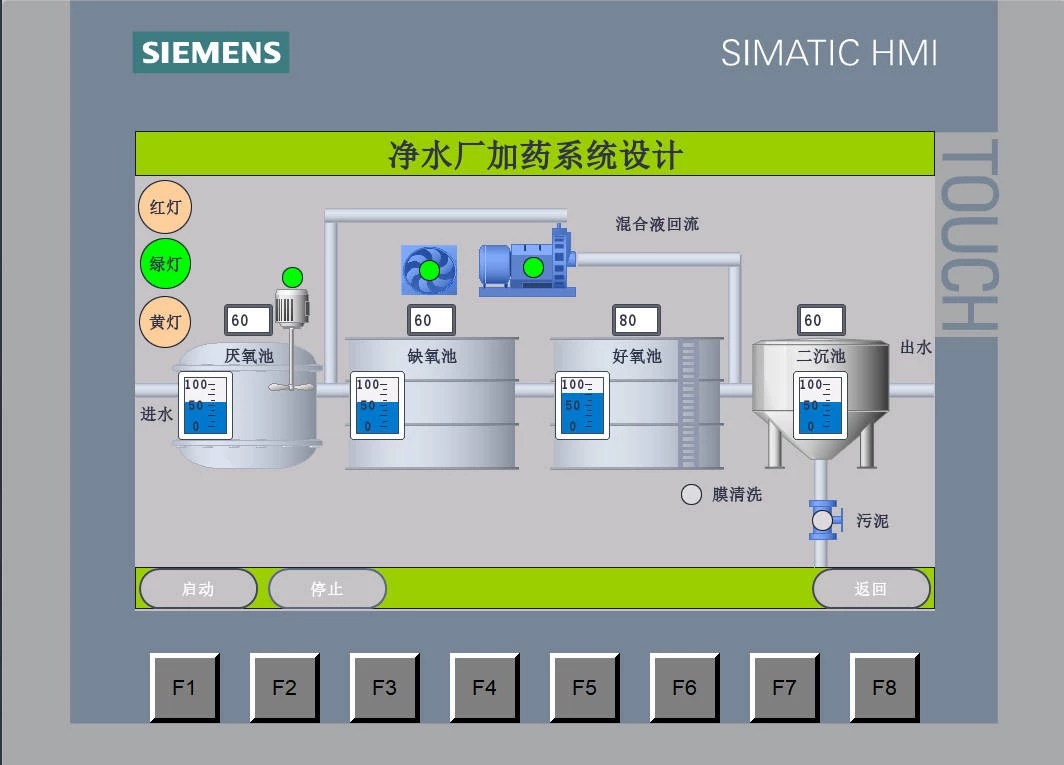The image size is (1064, 765).
Task: Click the level gauge on 缺氧池
Action: coord(377,405)
